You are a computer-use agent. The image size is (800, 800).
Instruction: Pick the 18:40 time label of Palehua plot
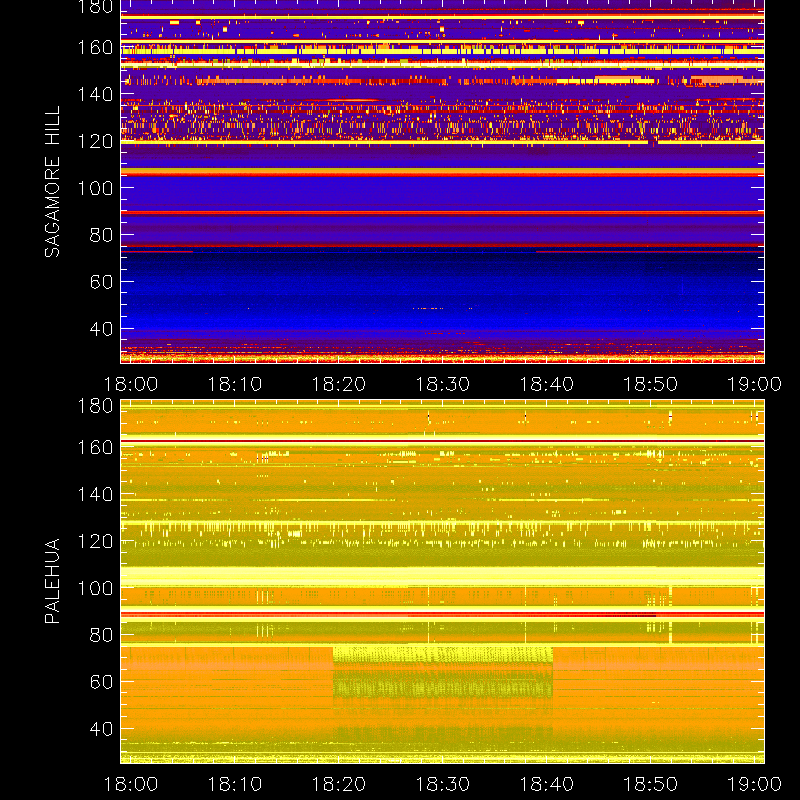546,784
